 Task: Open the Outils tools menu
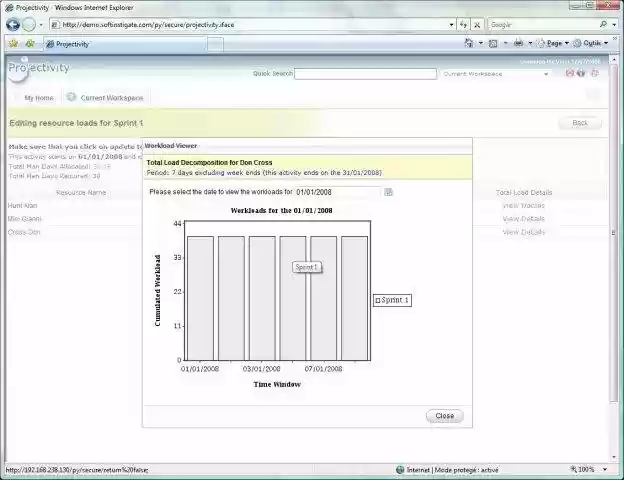(591, 43)
